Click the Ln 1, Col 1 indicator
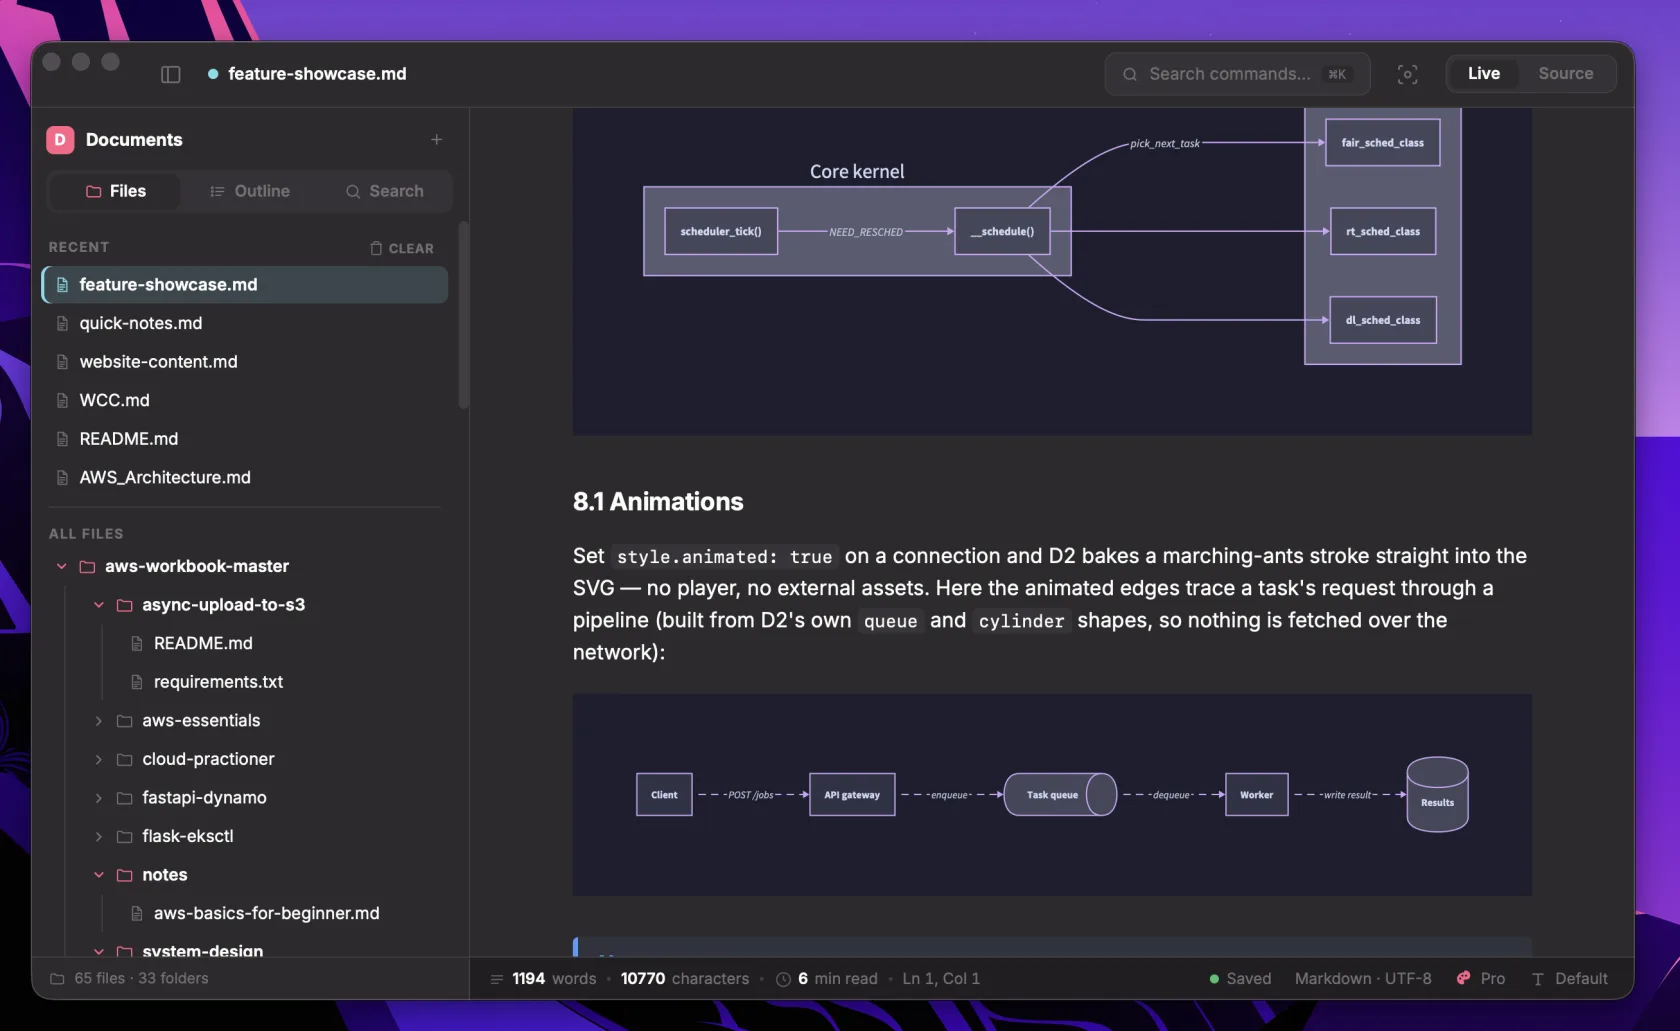The image size is (1680, 1031). 941,979
